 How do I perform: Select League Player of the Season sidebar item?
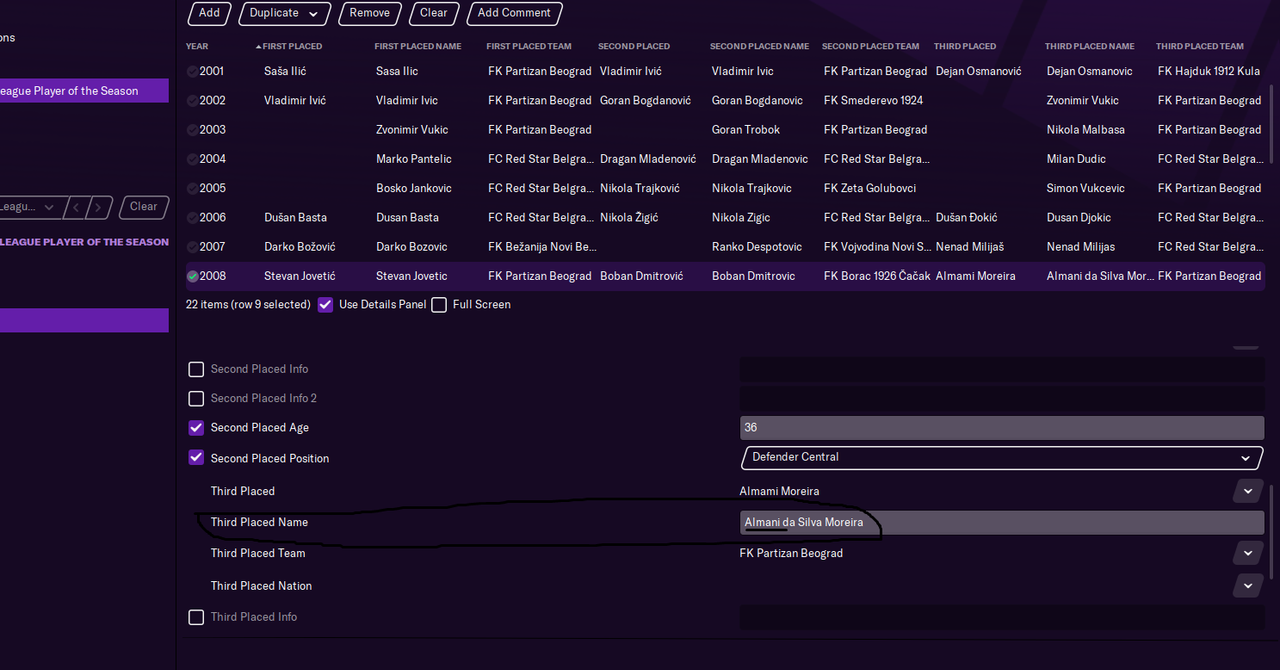pos(84,91)
